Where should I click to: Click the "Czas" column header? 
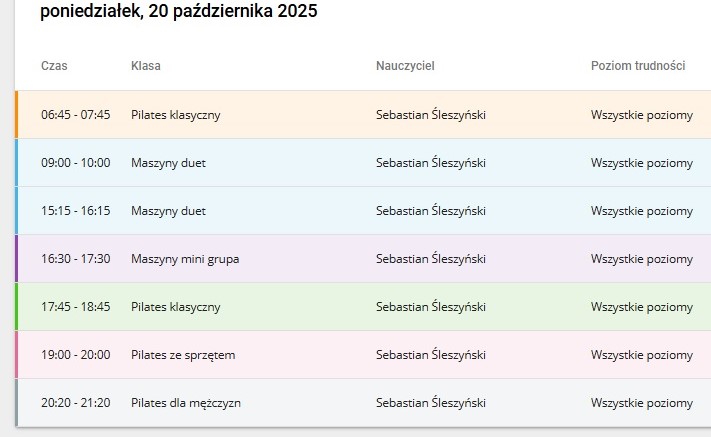point(54,66)
